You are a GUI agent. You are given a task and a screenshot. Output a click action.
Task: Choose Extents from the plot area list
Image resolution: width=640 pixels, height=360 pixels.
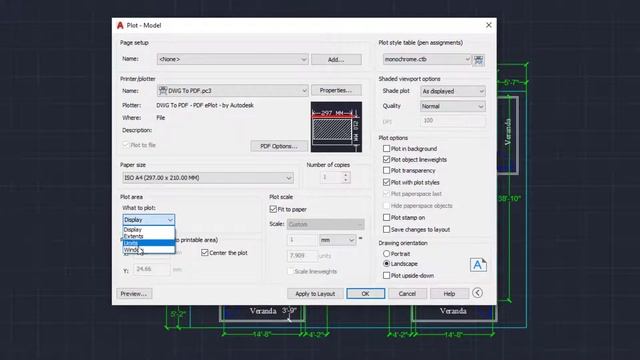[x=149, y=236]
